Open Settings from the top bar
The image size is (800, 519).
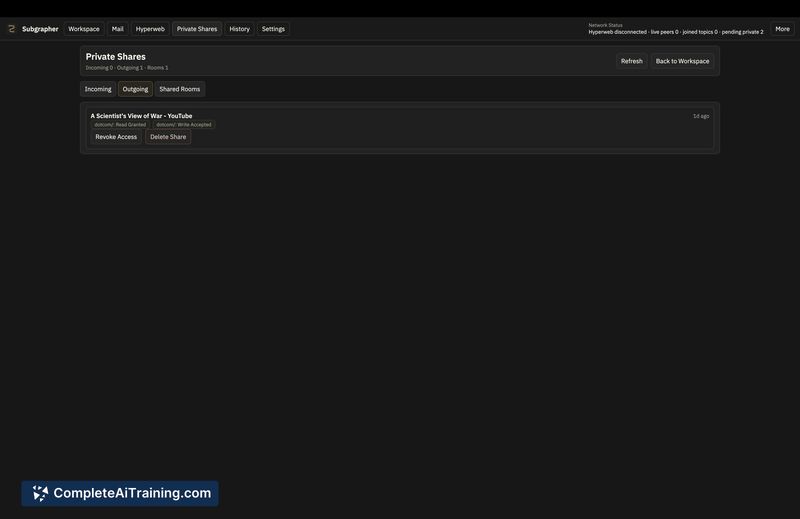[273, 29]
